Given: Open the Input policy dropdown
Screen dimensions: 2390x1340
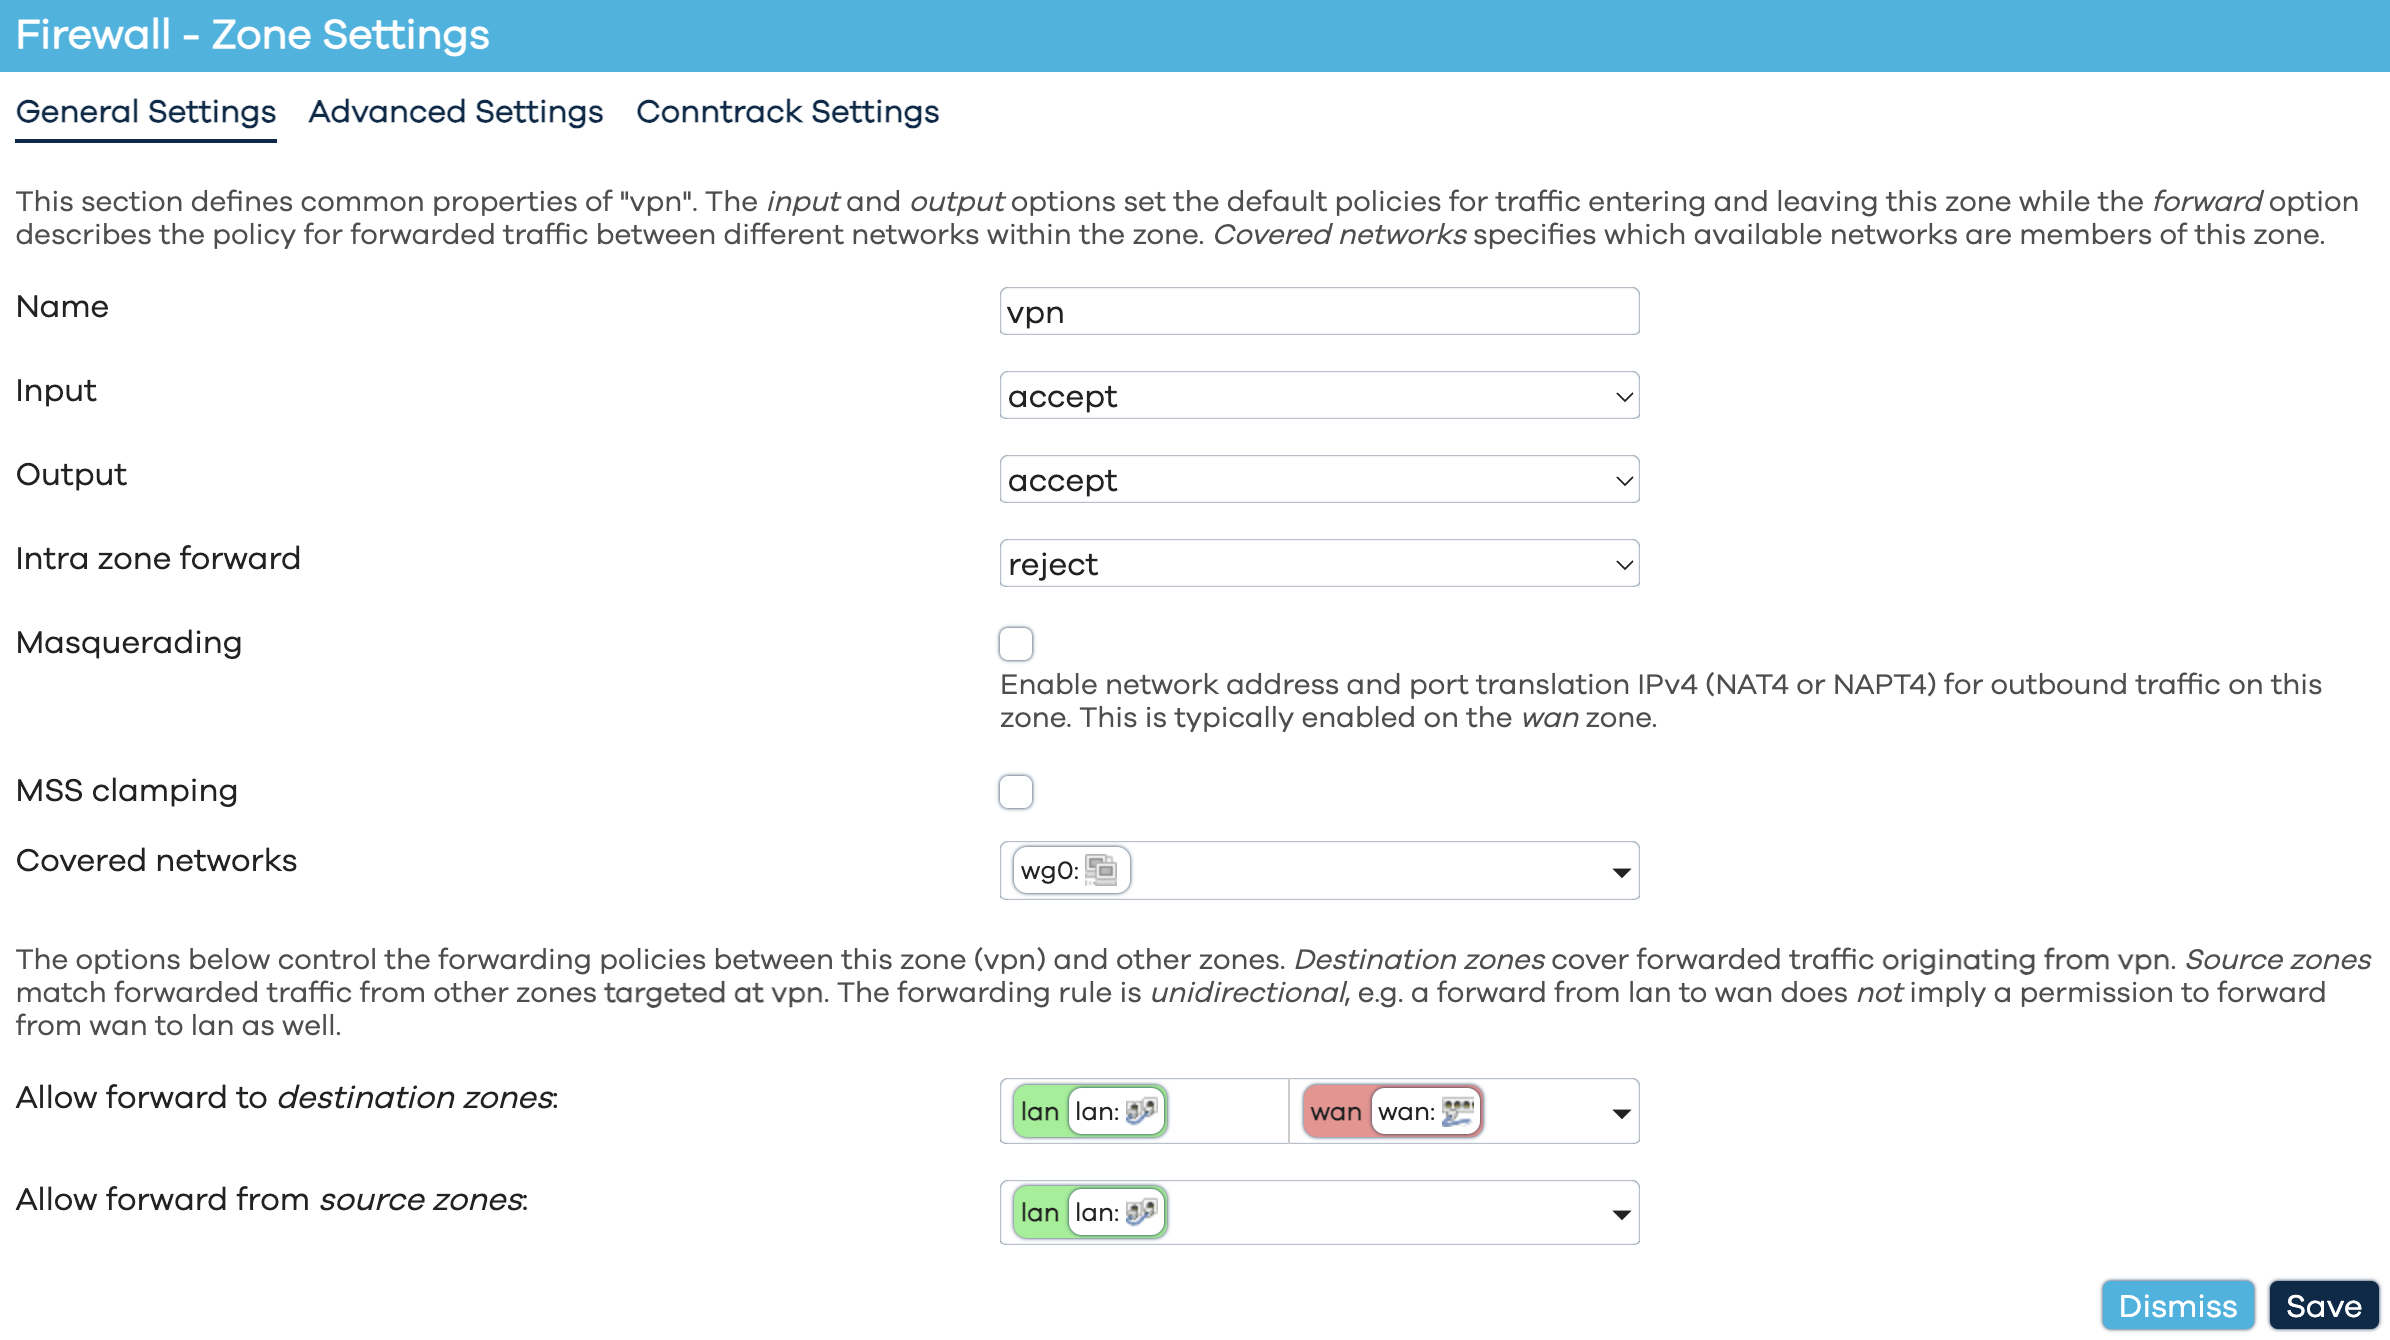Looking at the screenshot, I should click(1318, 395).
